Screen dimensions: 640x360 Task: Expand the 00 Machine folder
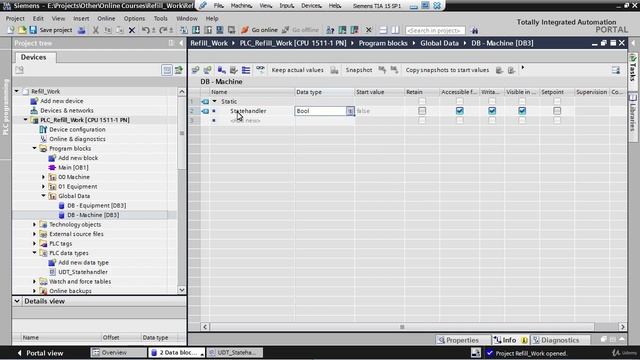44,177
